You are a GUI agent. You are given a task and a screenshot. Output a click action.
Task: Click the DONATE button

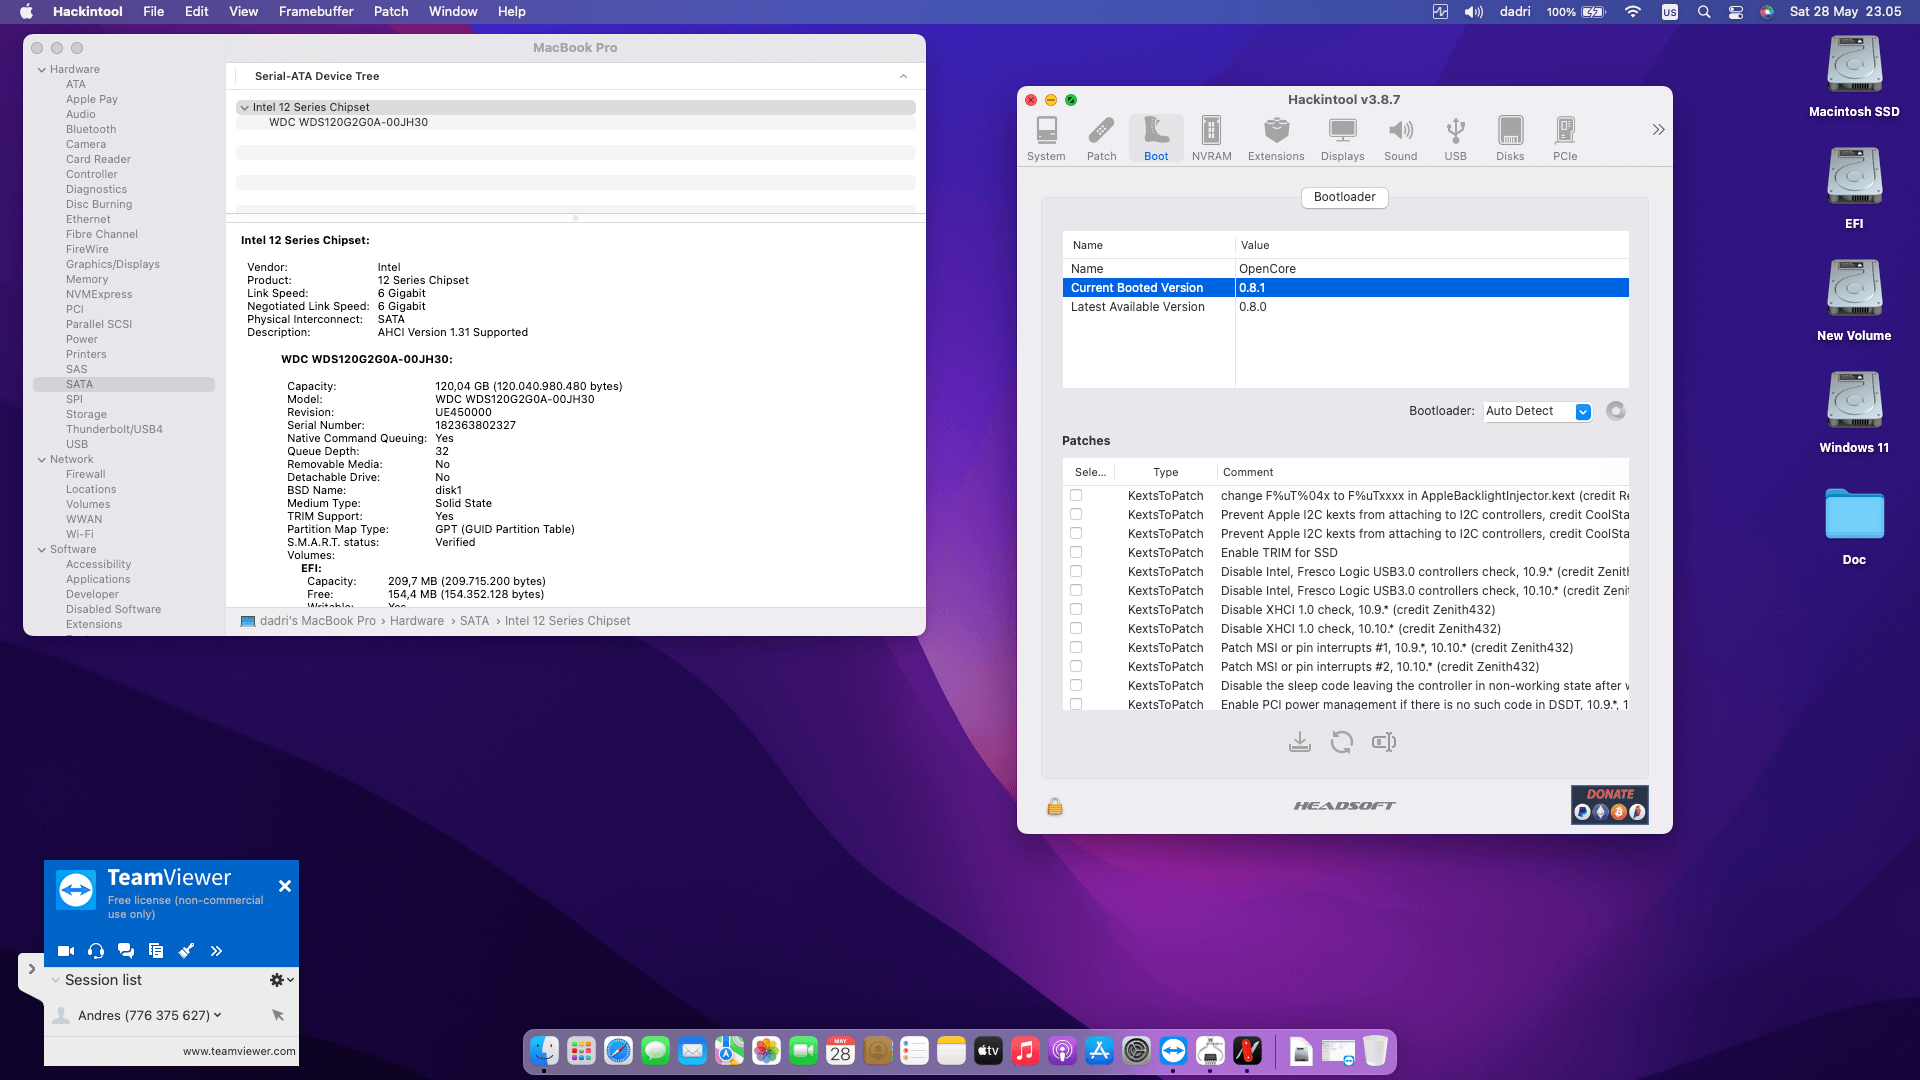[x=1609, y=804]
